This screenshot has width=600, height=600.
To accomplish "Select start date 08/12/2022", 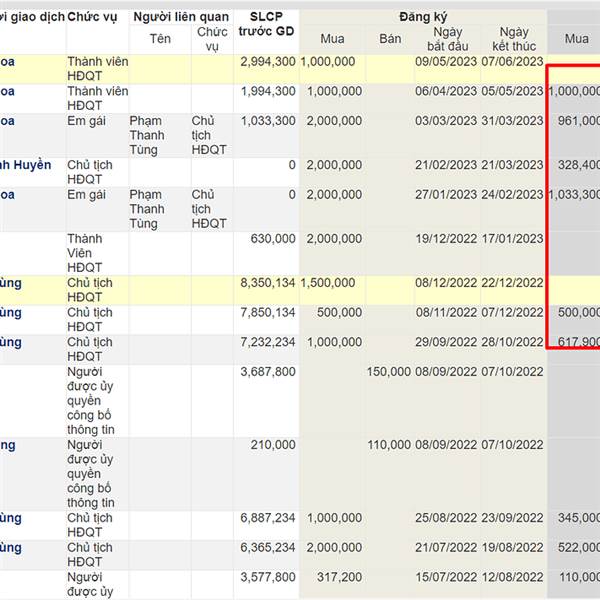I will pos(446,283).
